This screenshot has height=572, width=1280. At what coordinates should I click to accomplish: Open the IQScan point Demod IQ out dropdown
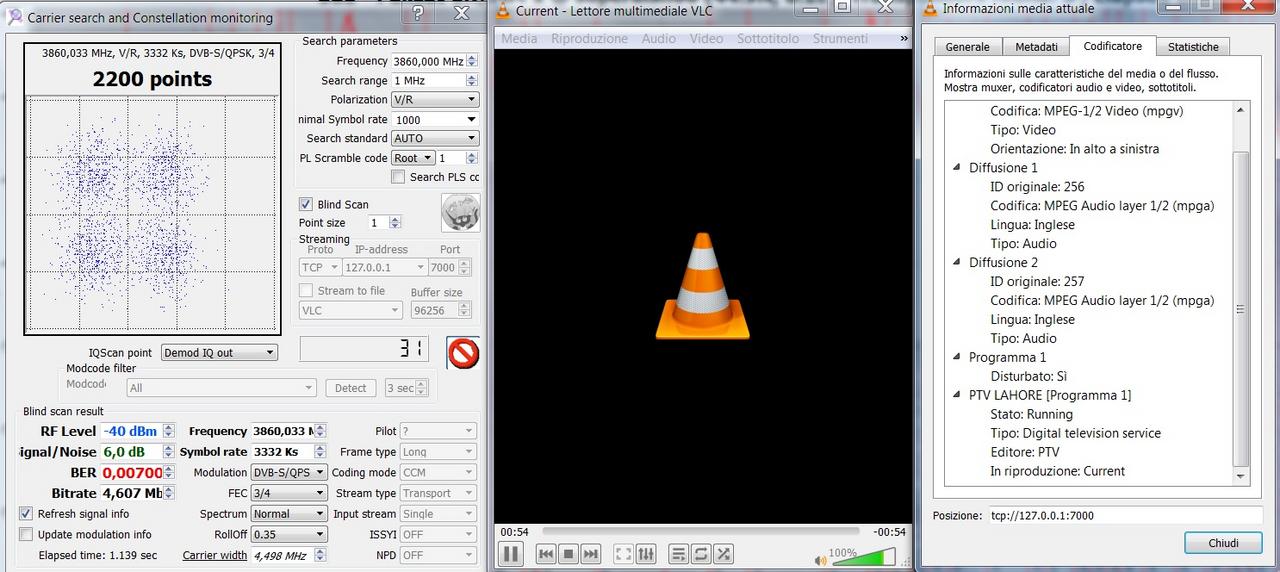[219, 352]
